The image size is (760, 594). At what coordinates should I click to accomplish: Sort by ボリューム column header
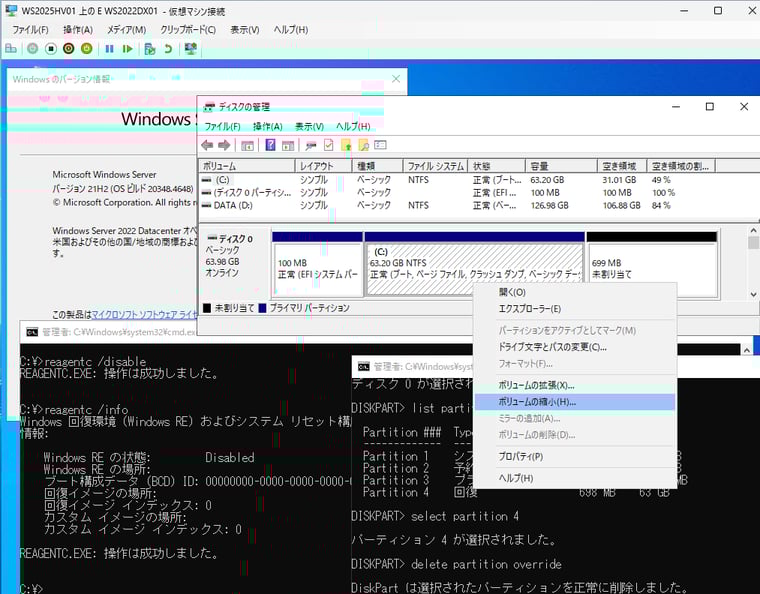[x=247, y=166]
